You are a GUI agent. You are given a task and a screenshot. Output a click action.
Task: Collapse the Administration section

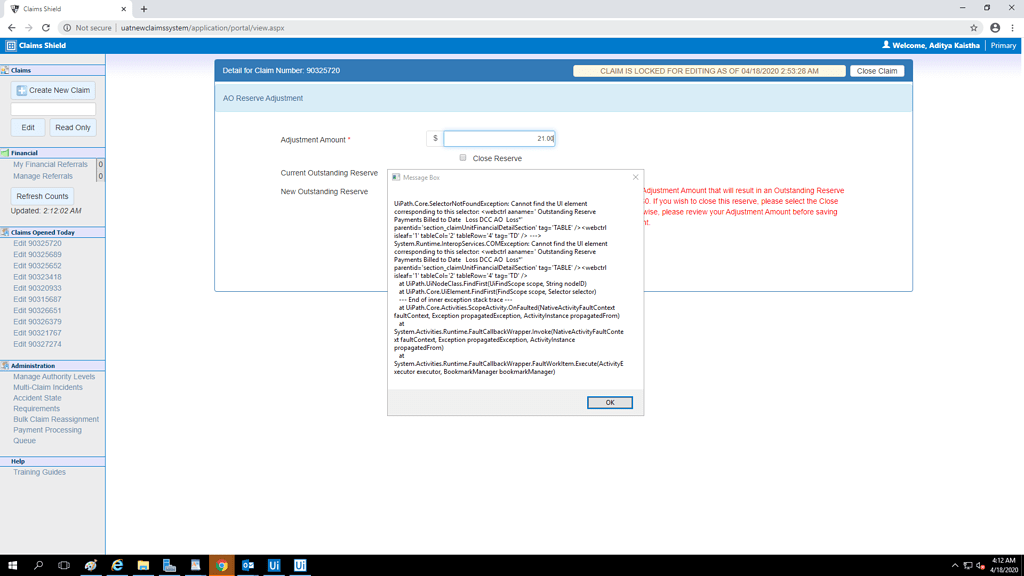tap(52, 365)
